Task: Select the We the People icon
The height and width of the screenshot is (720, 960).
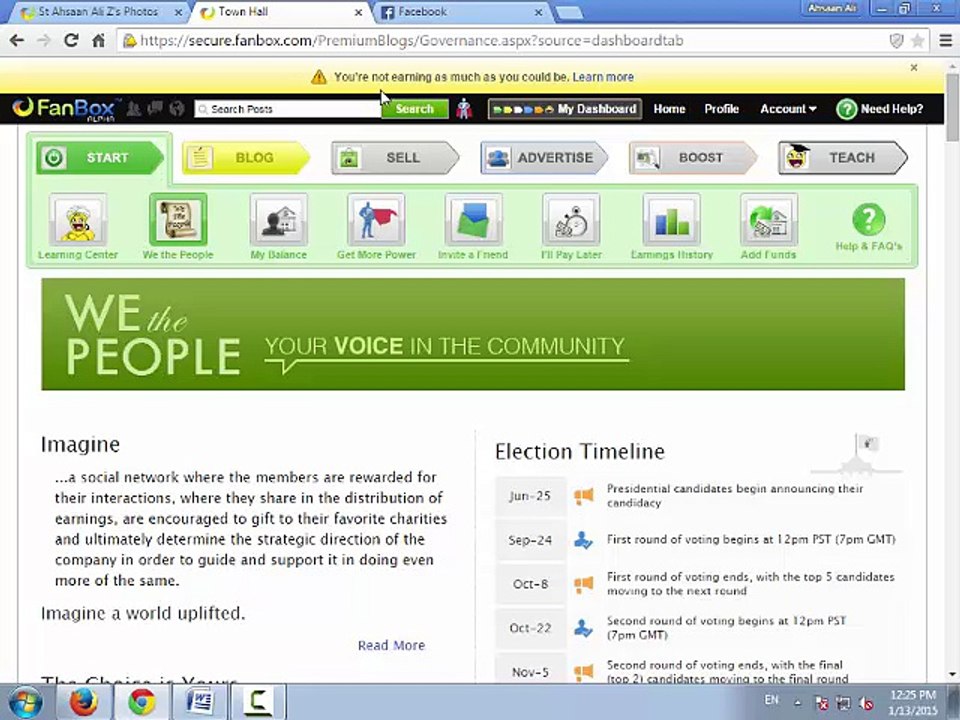Action: click(x=178, y=219)
